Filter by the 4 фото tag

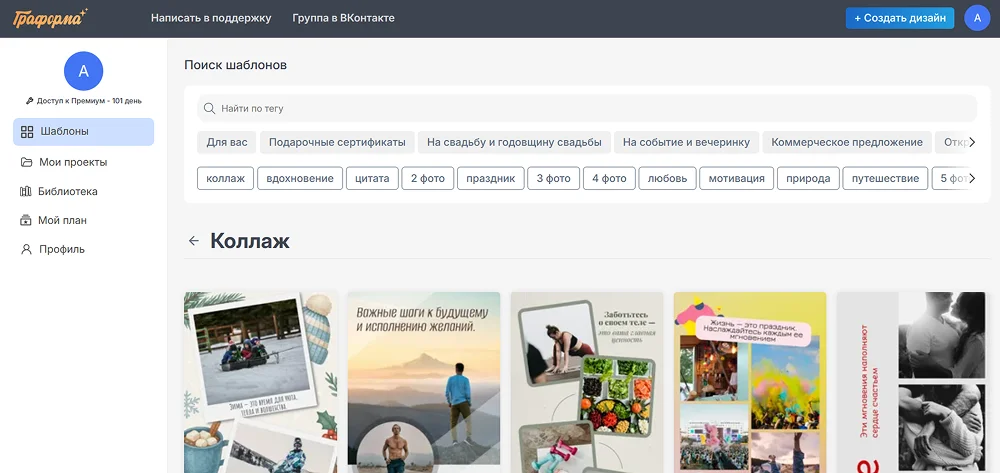pos(609,178)
